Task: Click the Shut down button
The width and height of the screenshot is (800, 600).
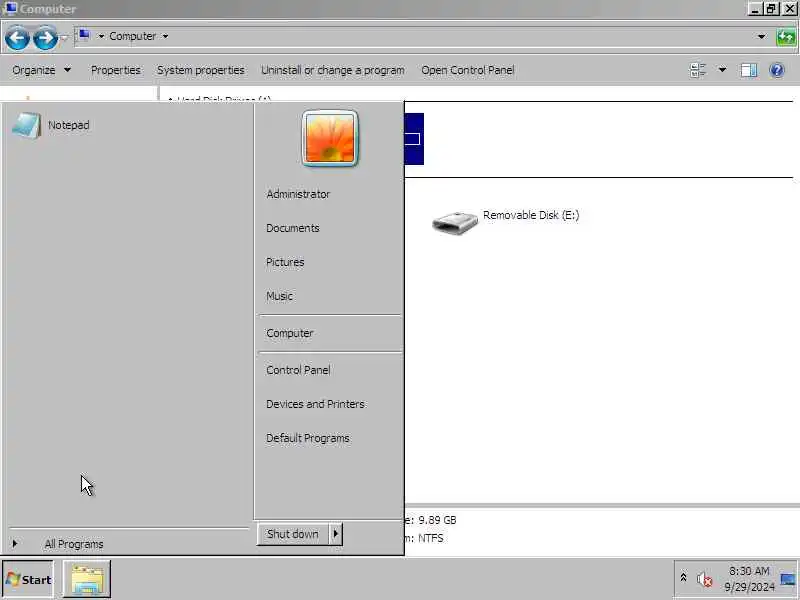Action: click(x=293, y=534)
